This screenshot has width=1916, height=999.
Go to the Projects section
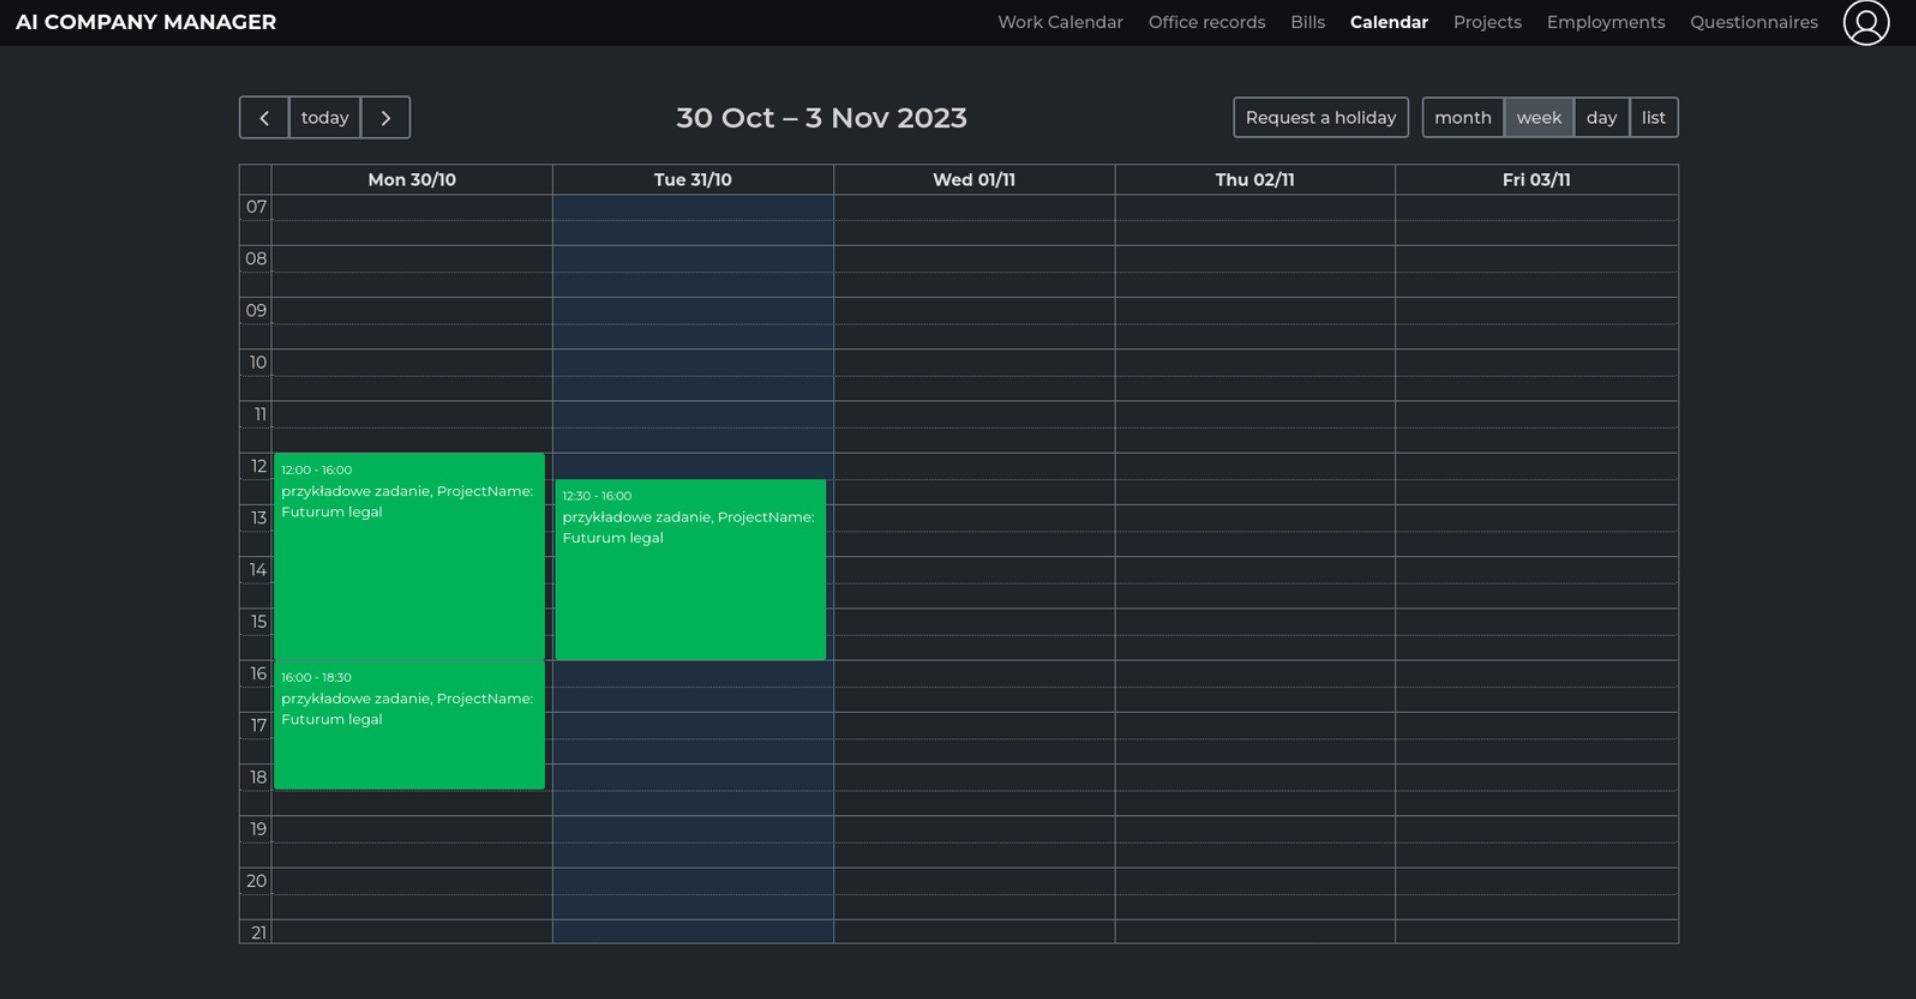point(1486,22)
